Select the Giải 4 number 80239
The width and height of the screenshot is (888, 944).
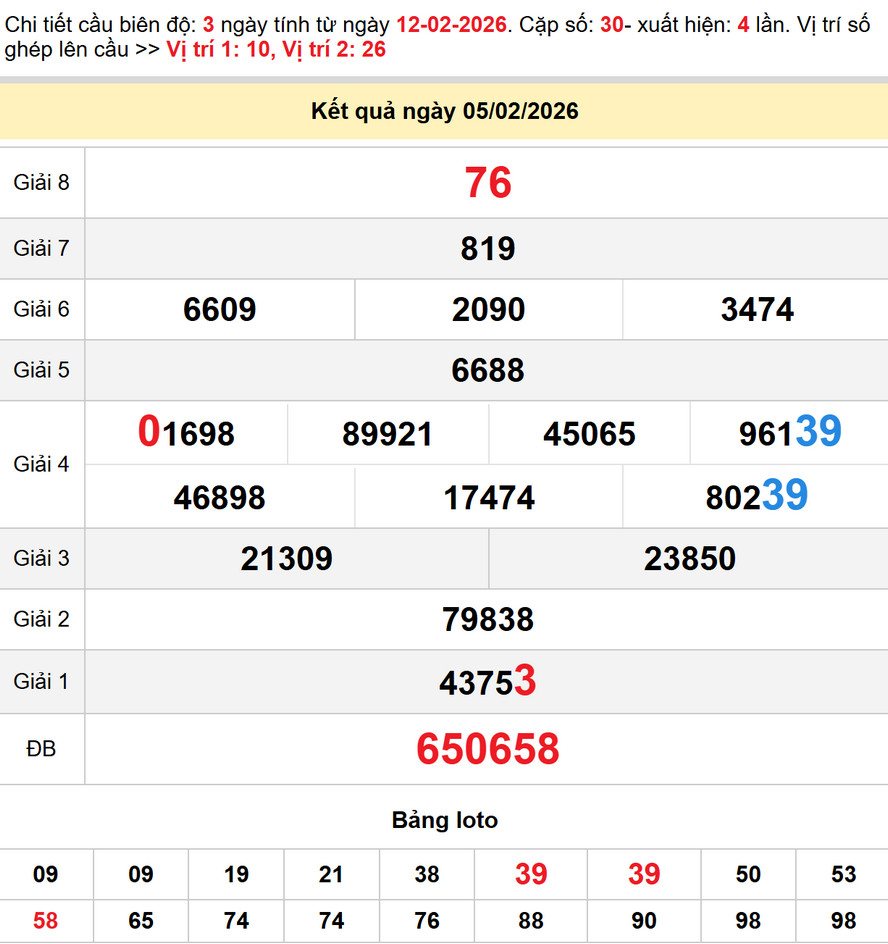[x=757, y=496]
